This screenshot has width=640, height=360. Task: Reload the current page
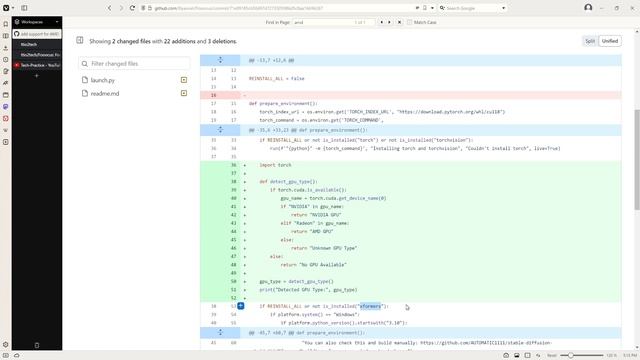click(x=132, y=8)
